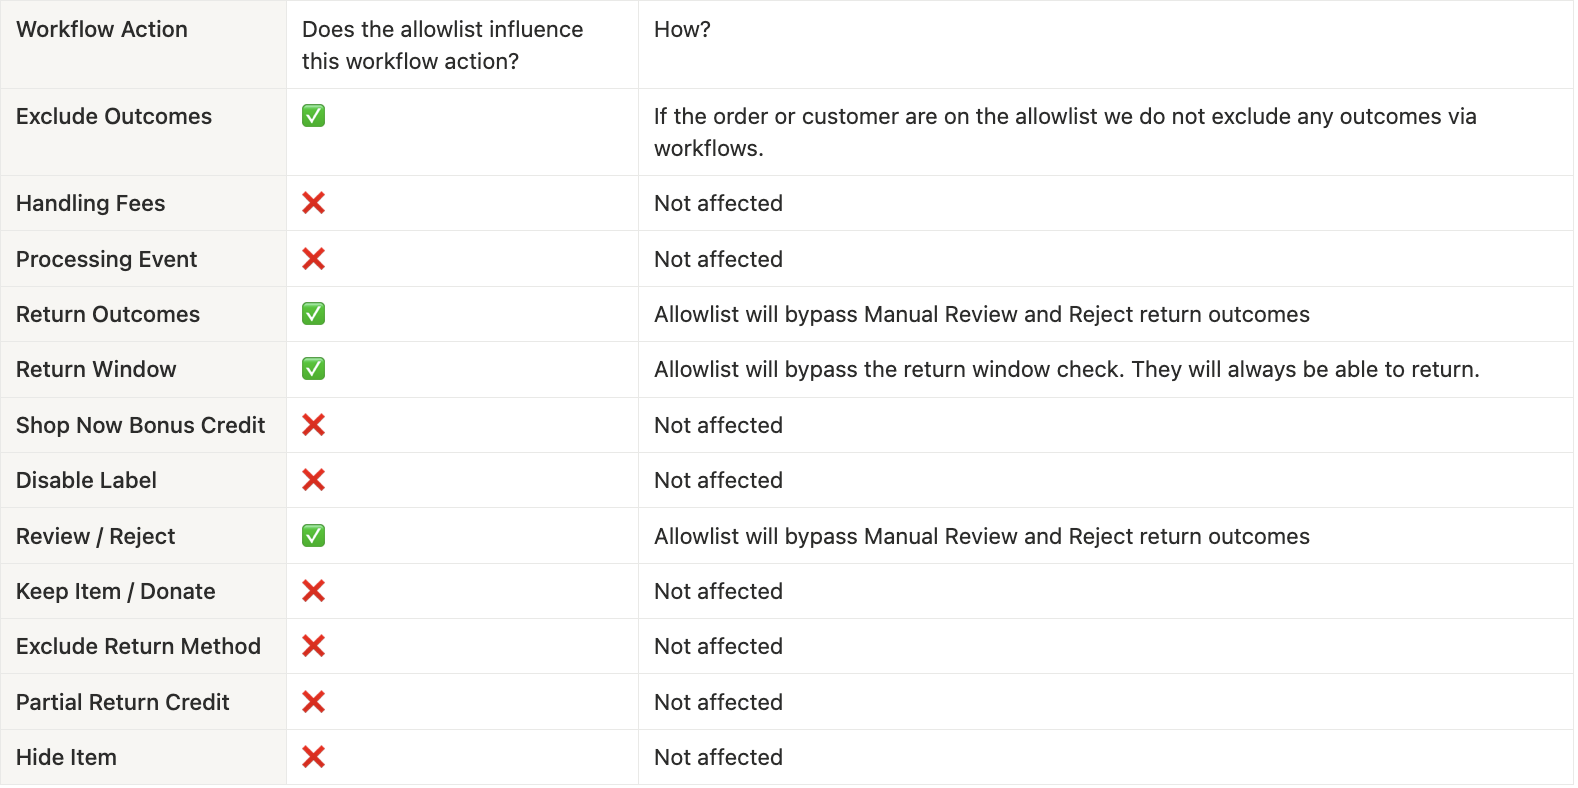
Task: Click the return window bypass explanation text
Action: 1066,370
